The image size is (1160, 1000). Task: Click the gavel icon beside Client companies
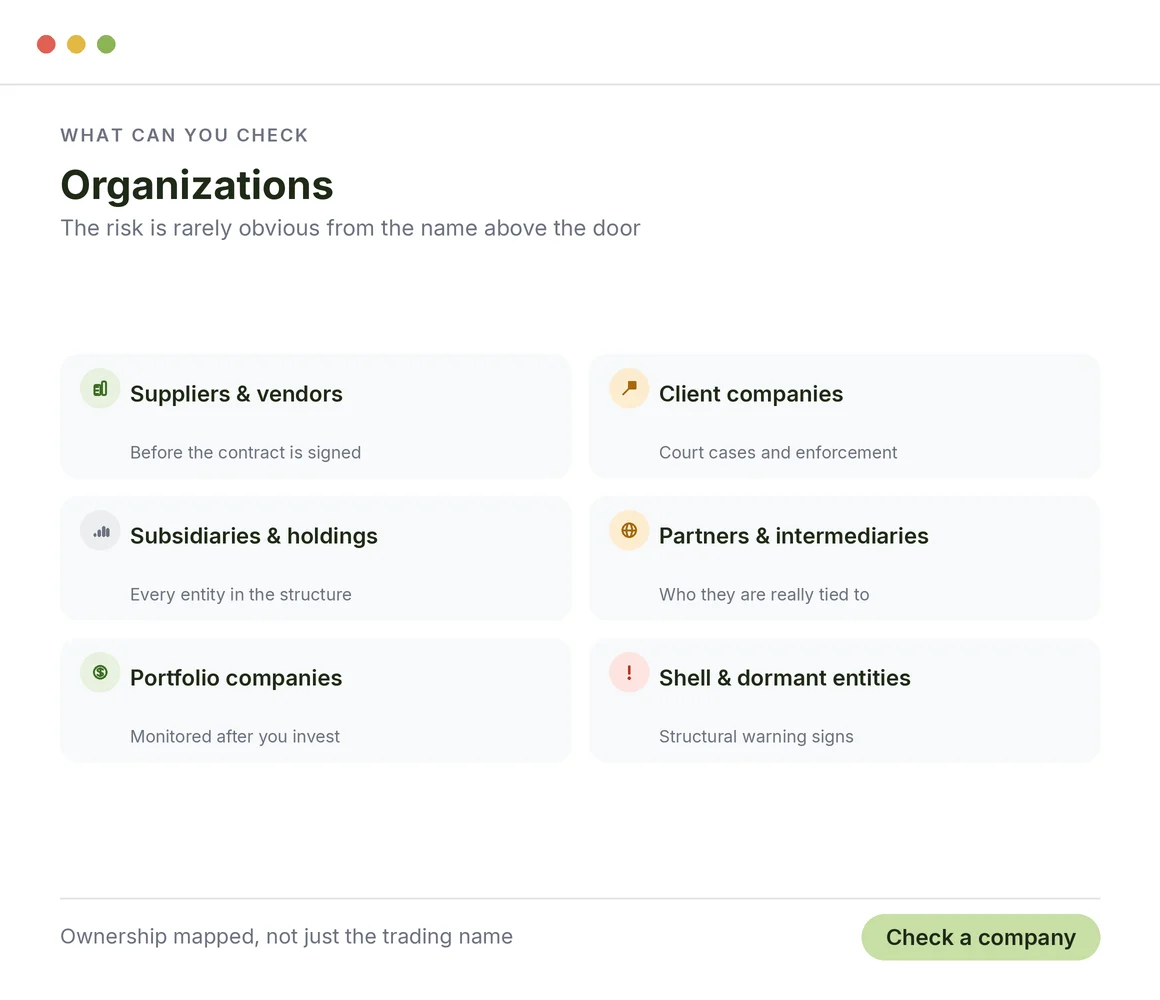pos(629,388)
